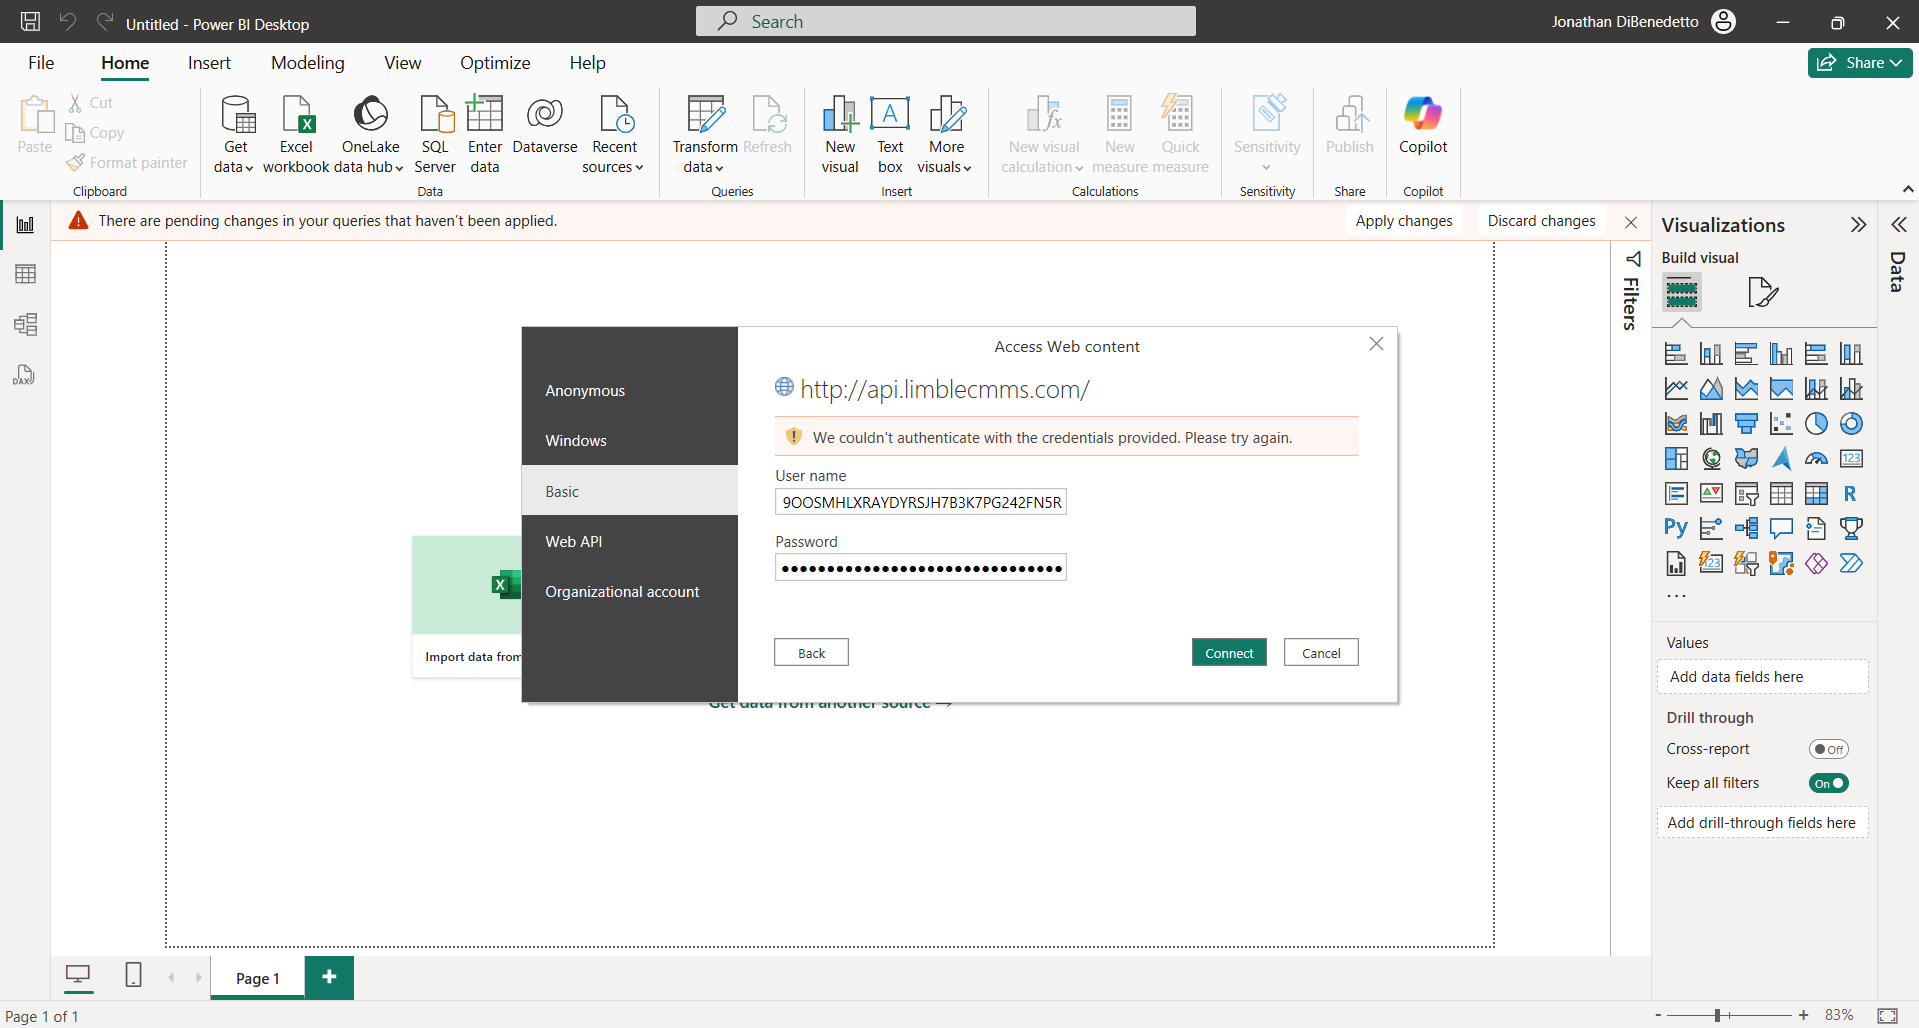
Task: Open the Share dropdown button
Action: (x=1860, y=62)
